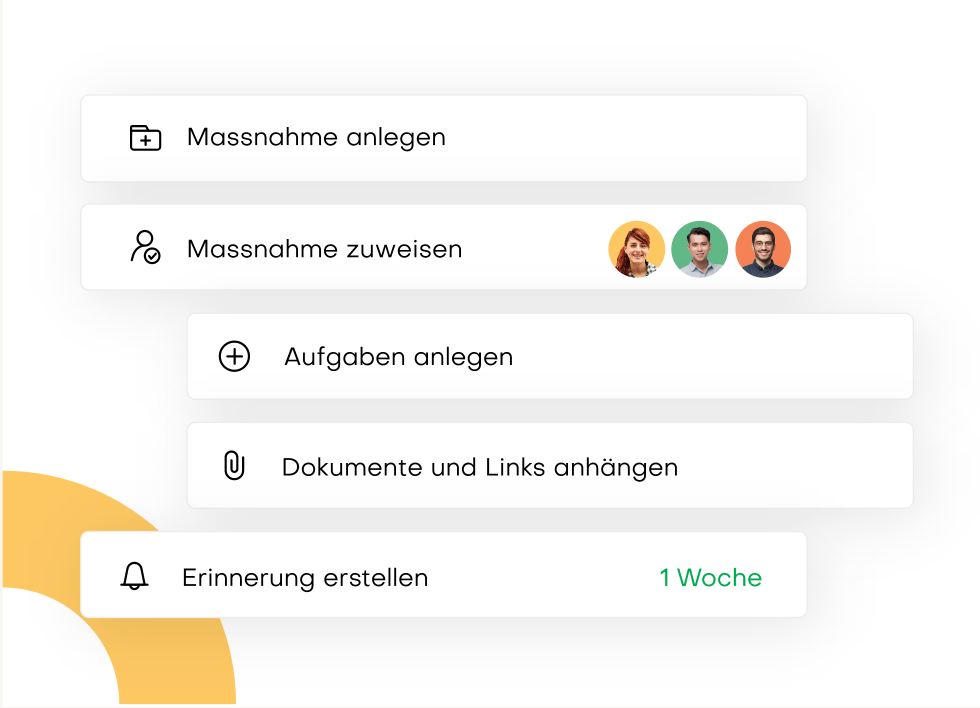Click the person-check icon for assigning
The width and height of the screenshot is (980, 708).
pos(145,247)
